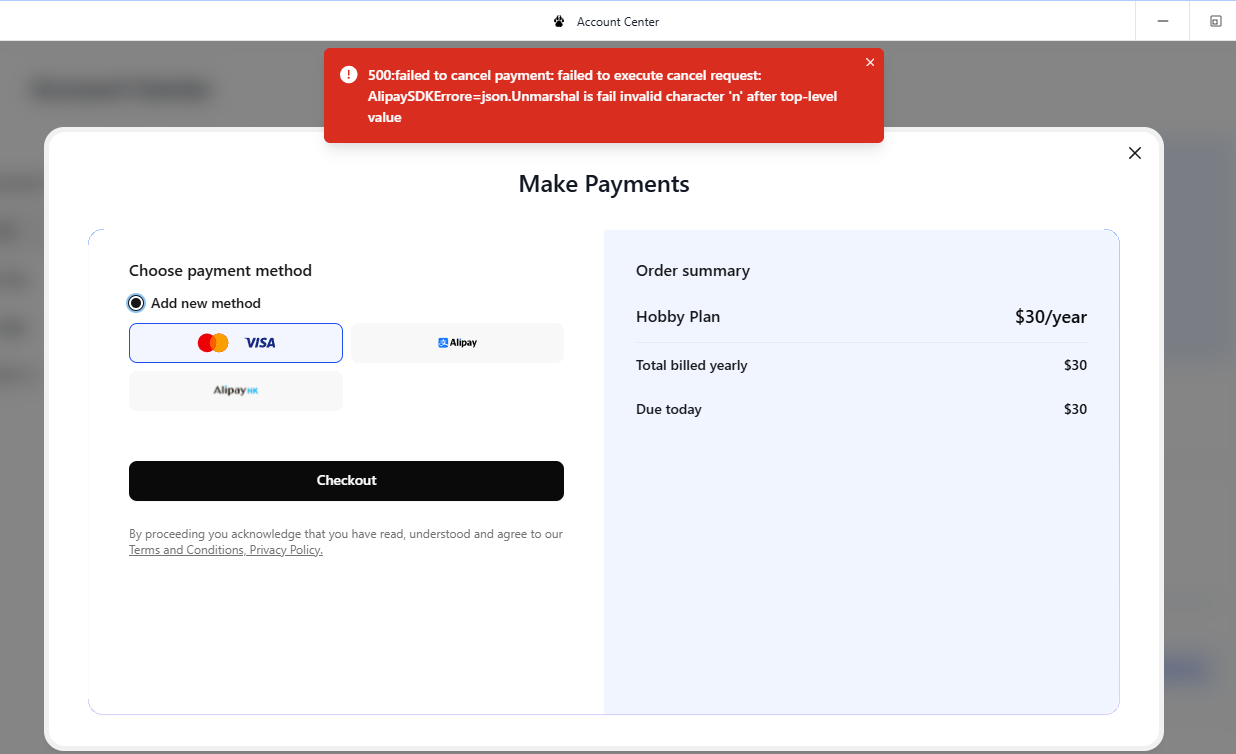The width and height of the screenshot is (1236, 754).
Task: Dismiss the red error notification
Action: pos(869,62)
